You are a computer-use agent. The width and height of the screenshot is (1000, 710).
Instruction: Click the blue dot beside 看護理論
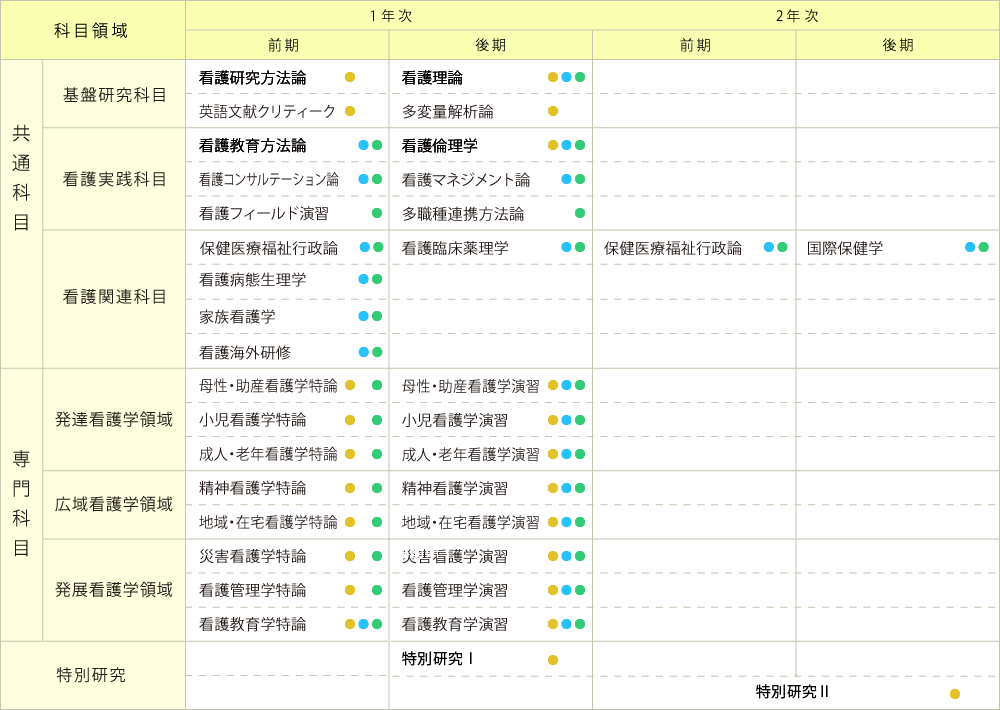(566, 77)
